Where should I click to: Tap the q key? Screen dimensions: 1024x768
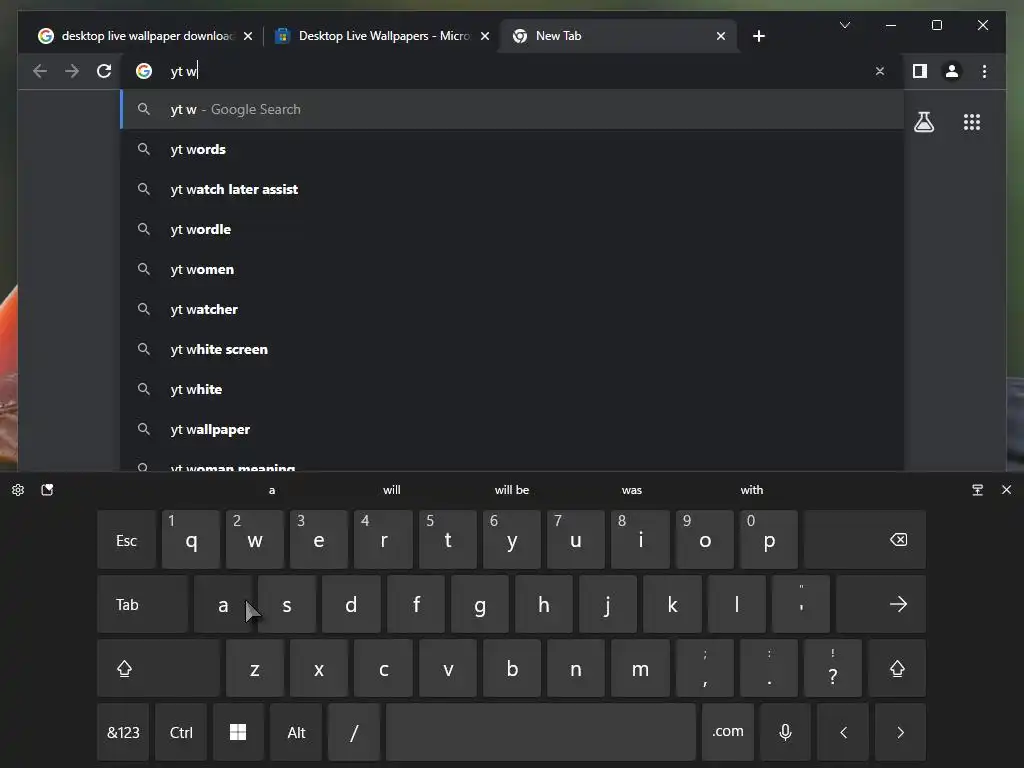click(x=191, y=540)
